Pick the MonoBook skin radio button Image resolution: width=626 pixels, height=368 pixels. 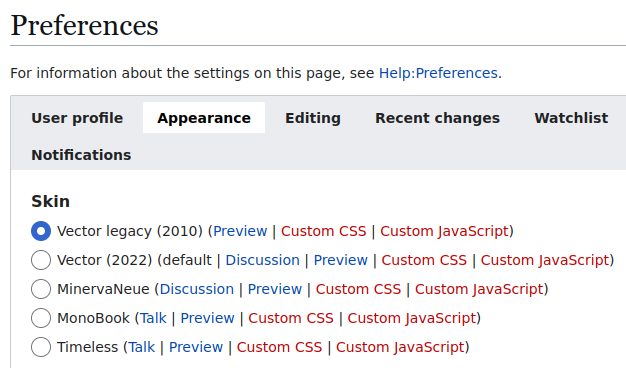(41, 318)
